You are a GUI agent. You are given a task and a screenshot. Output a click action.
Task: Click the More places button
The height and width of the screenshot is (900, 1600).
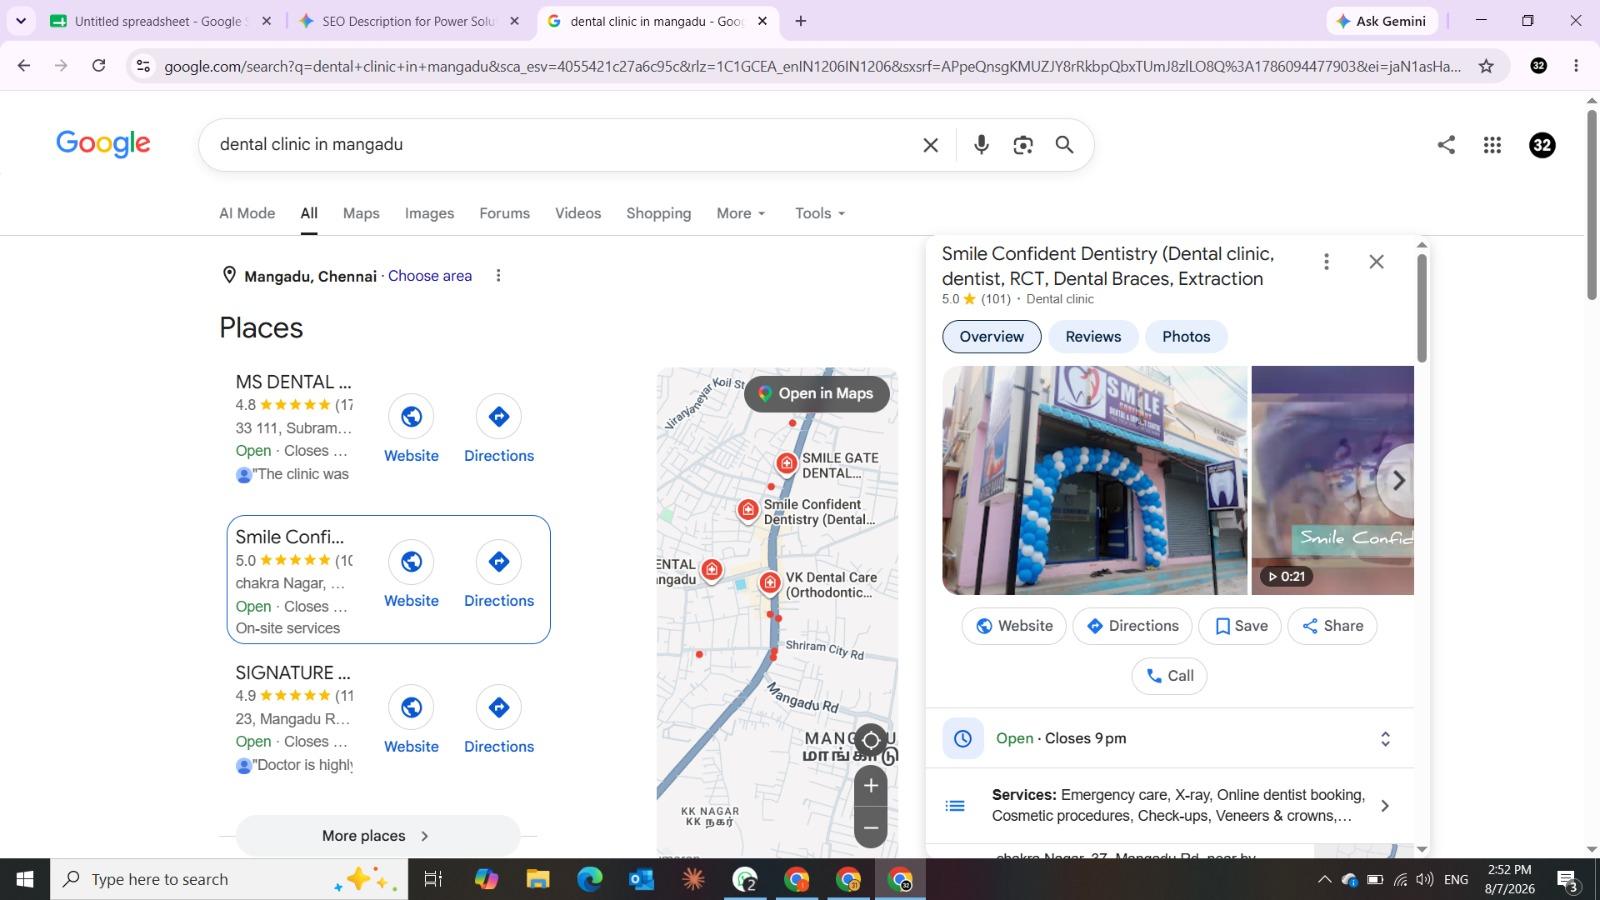click(378, 836)
